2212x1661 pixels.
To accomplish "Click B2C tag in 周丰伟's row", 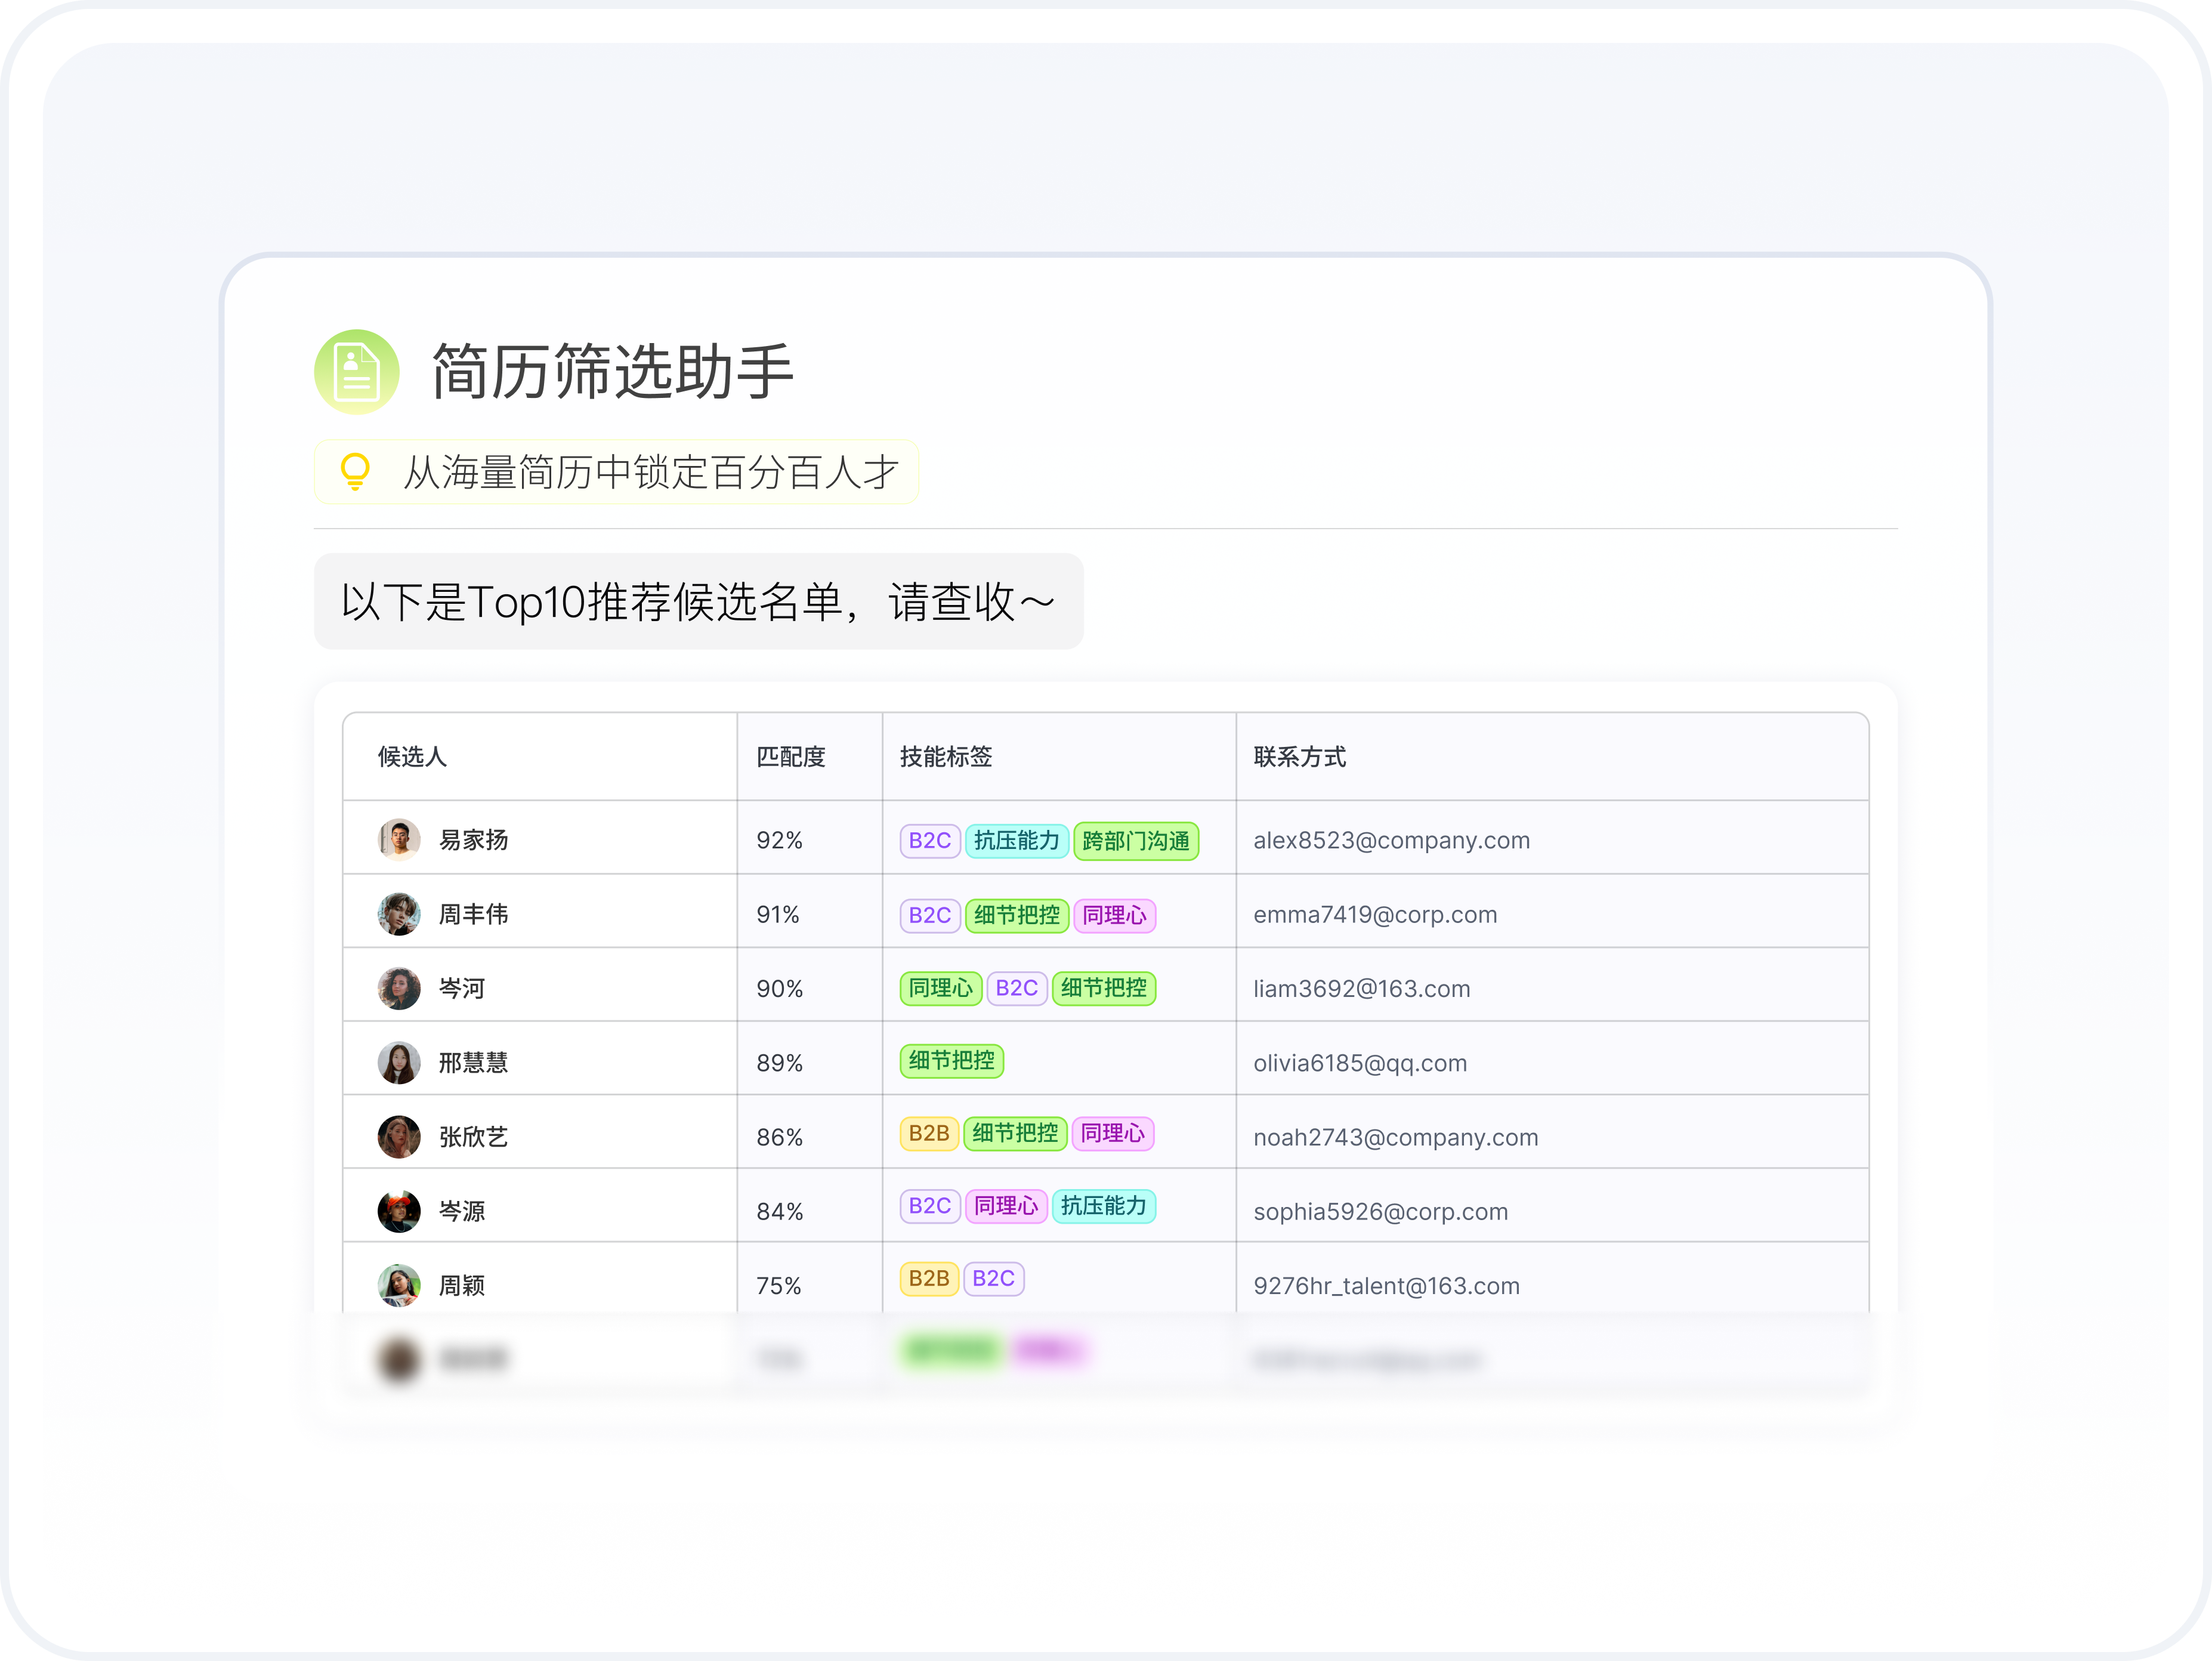I will (930, 915).
